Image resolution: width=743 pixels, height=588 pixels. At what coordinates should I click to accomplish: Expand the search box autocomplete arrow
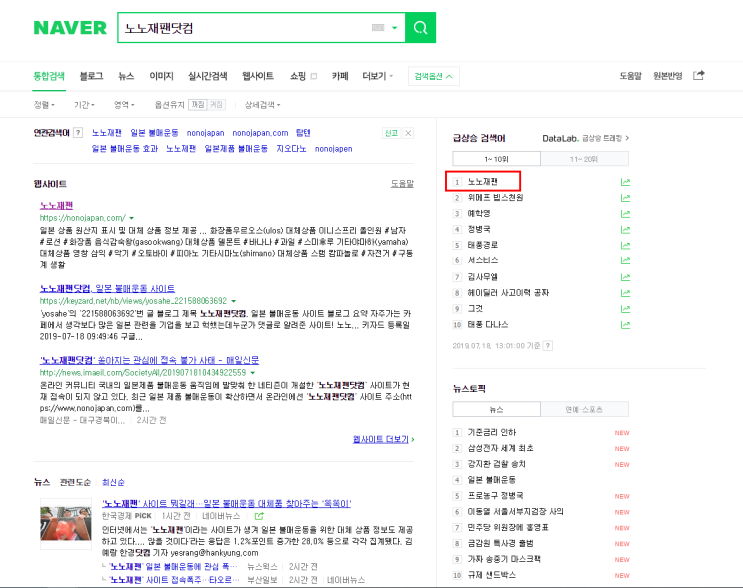394,28
